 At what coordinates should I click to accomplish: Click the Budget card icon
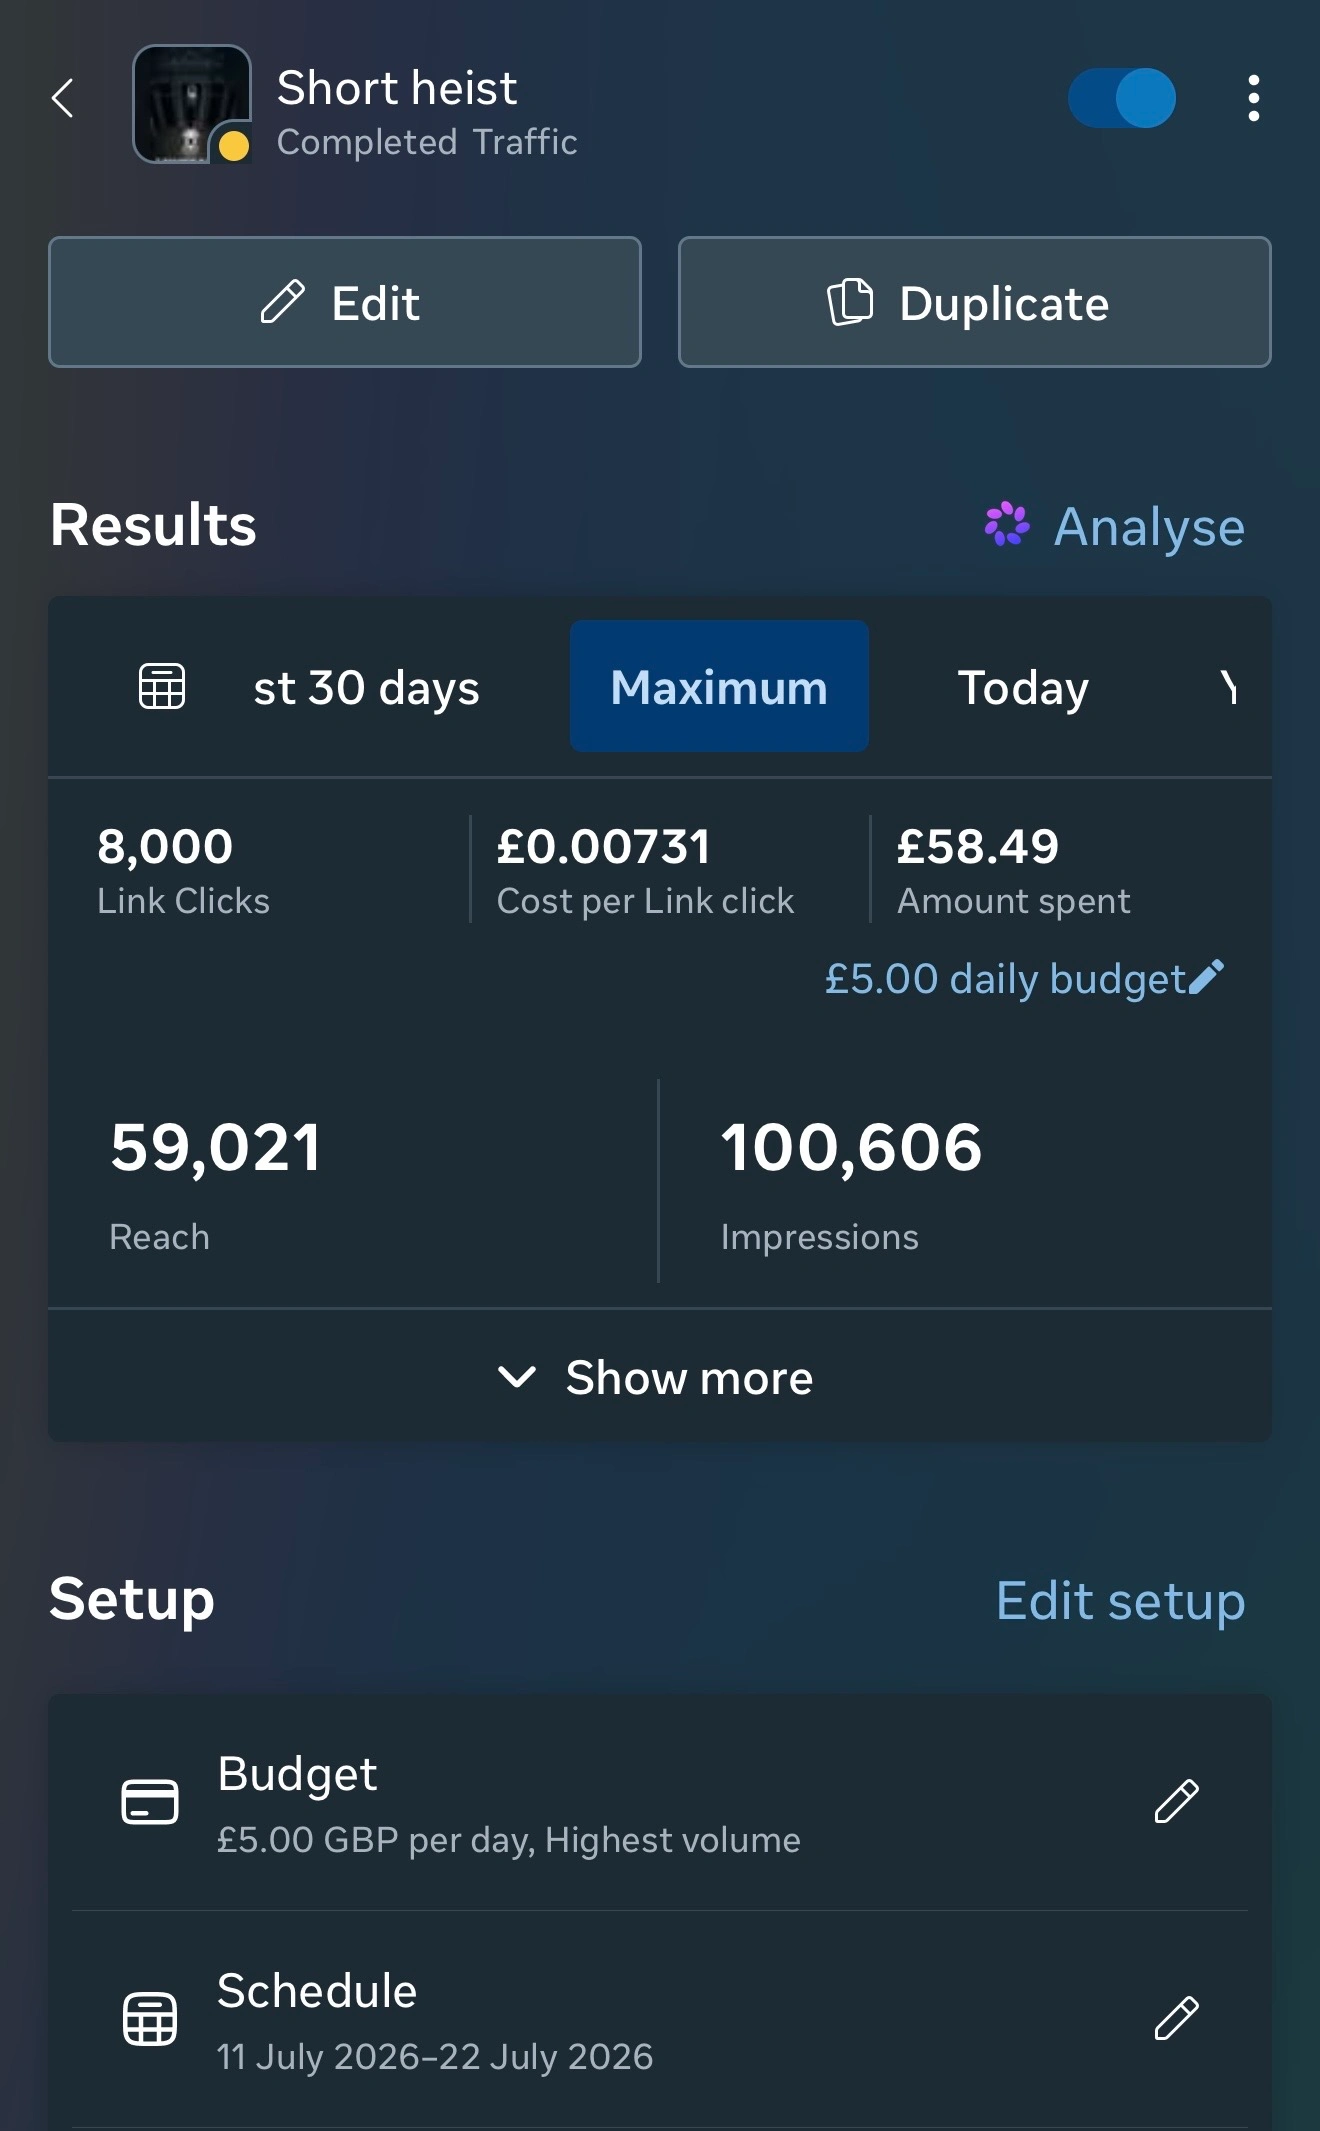(x=150, y=1802)
